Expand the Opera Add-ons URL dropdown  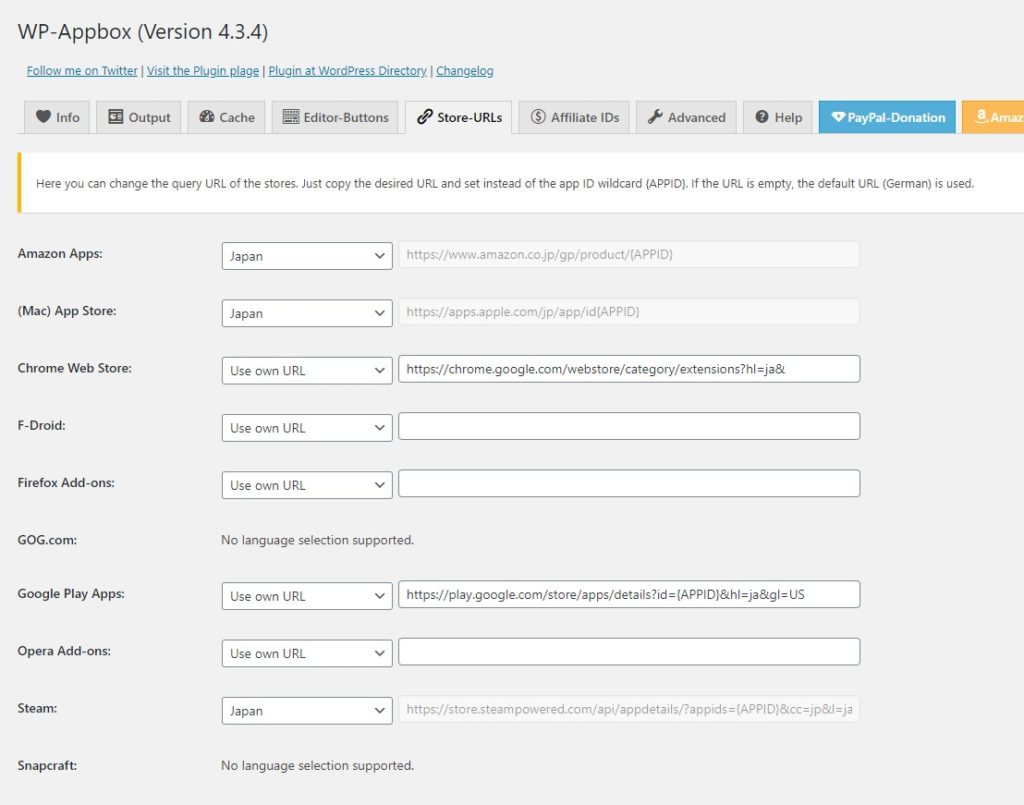point(307,654)
